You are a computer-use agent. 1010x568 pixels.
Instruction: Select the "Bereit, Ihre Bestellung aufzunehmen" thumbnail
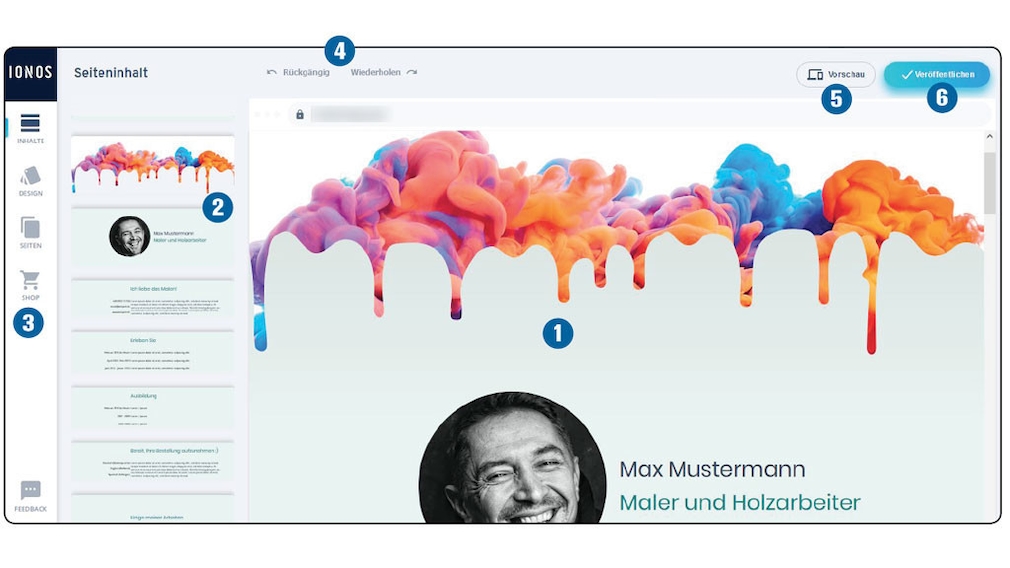(x=152, y=461)
